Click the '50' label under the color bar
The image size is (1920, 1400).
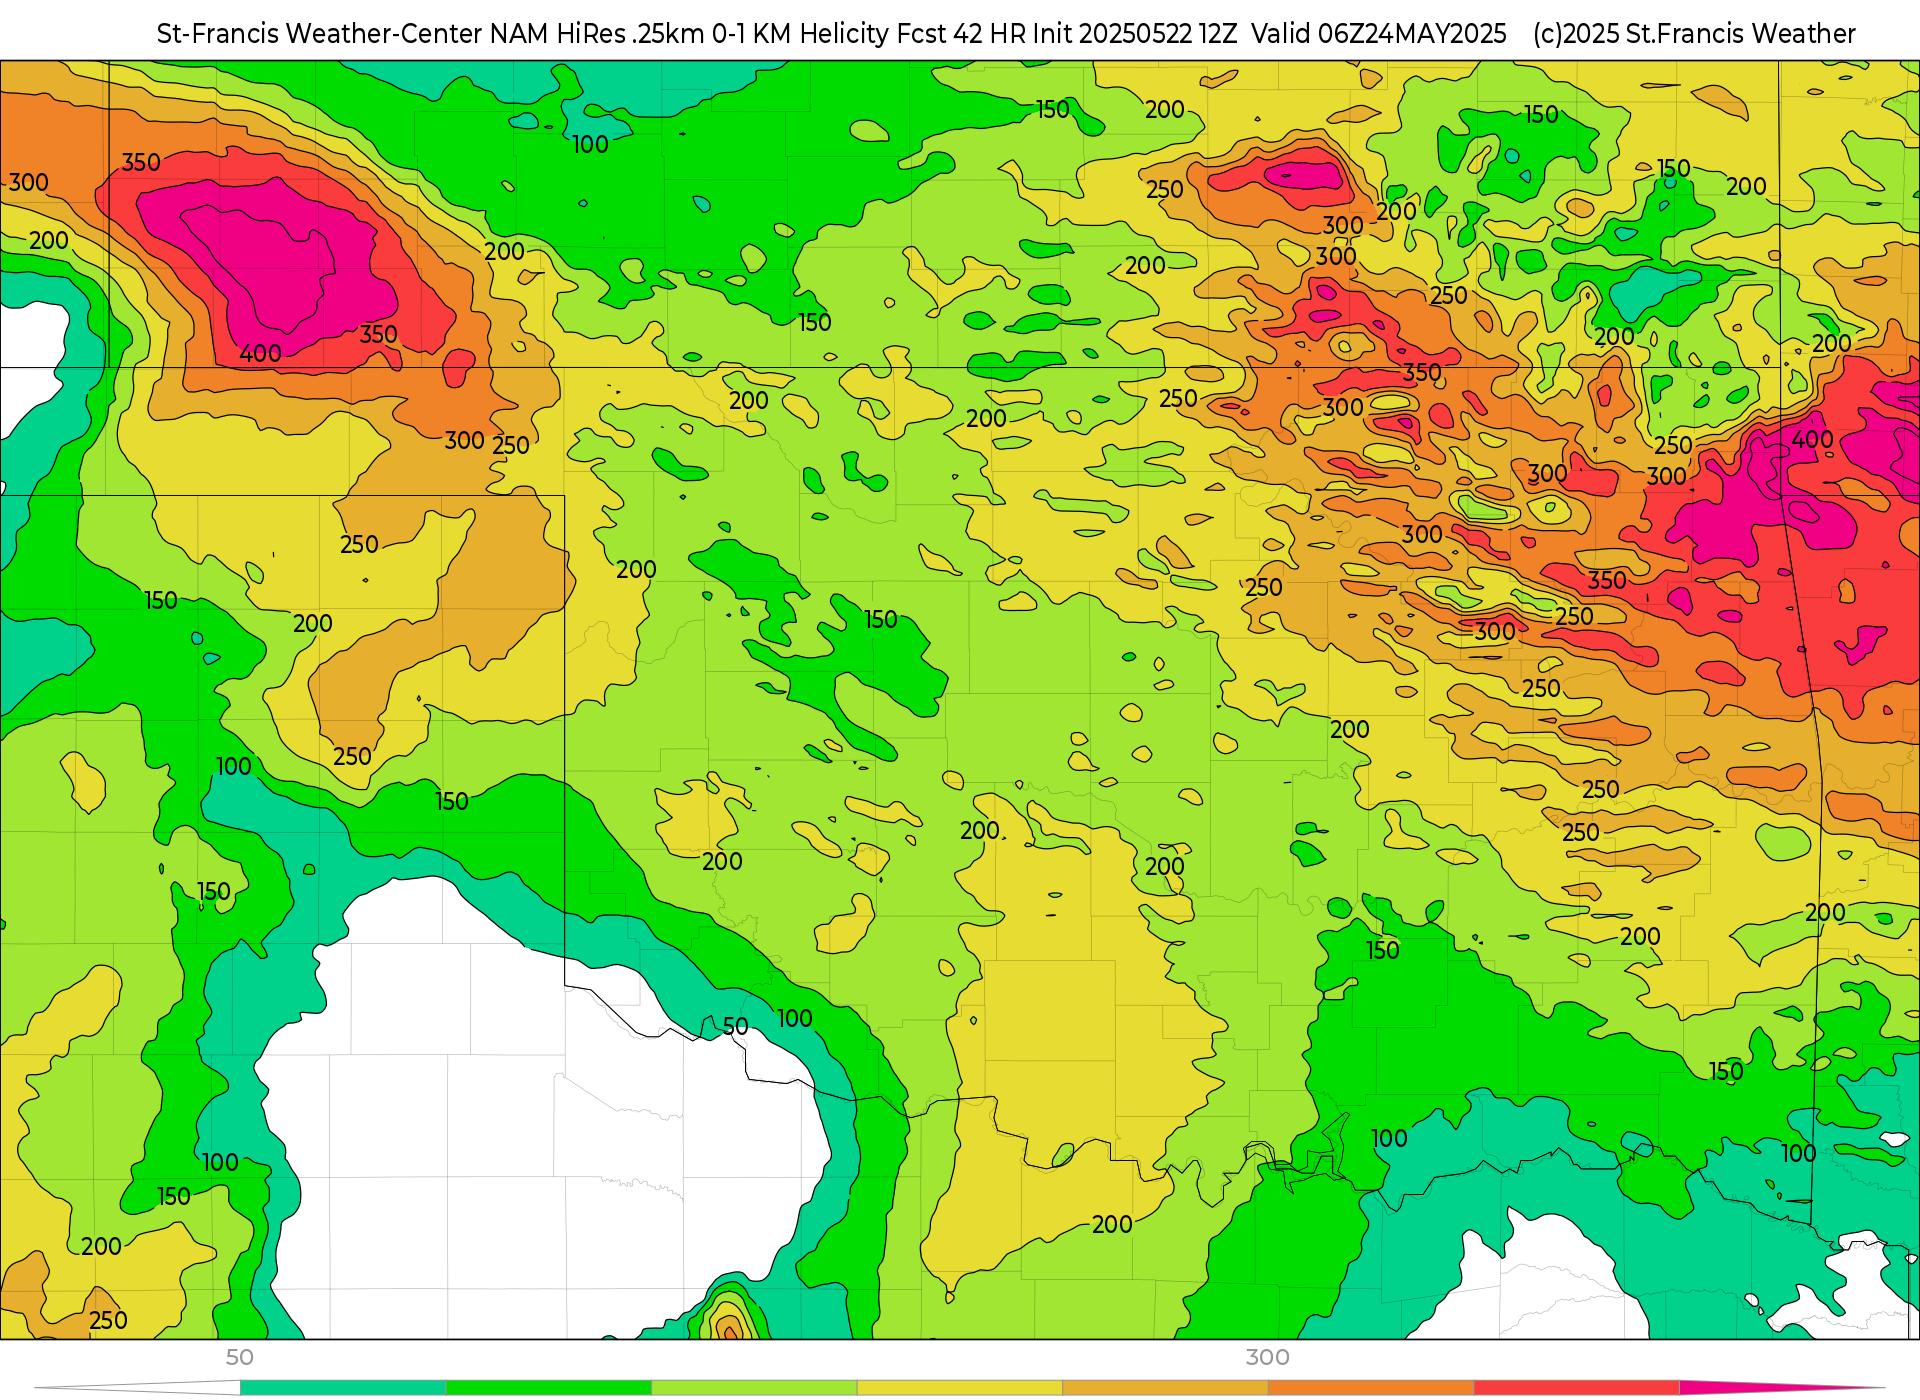tap(240, 1358)
